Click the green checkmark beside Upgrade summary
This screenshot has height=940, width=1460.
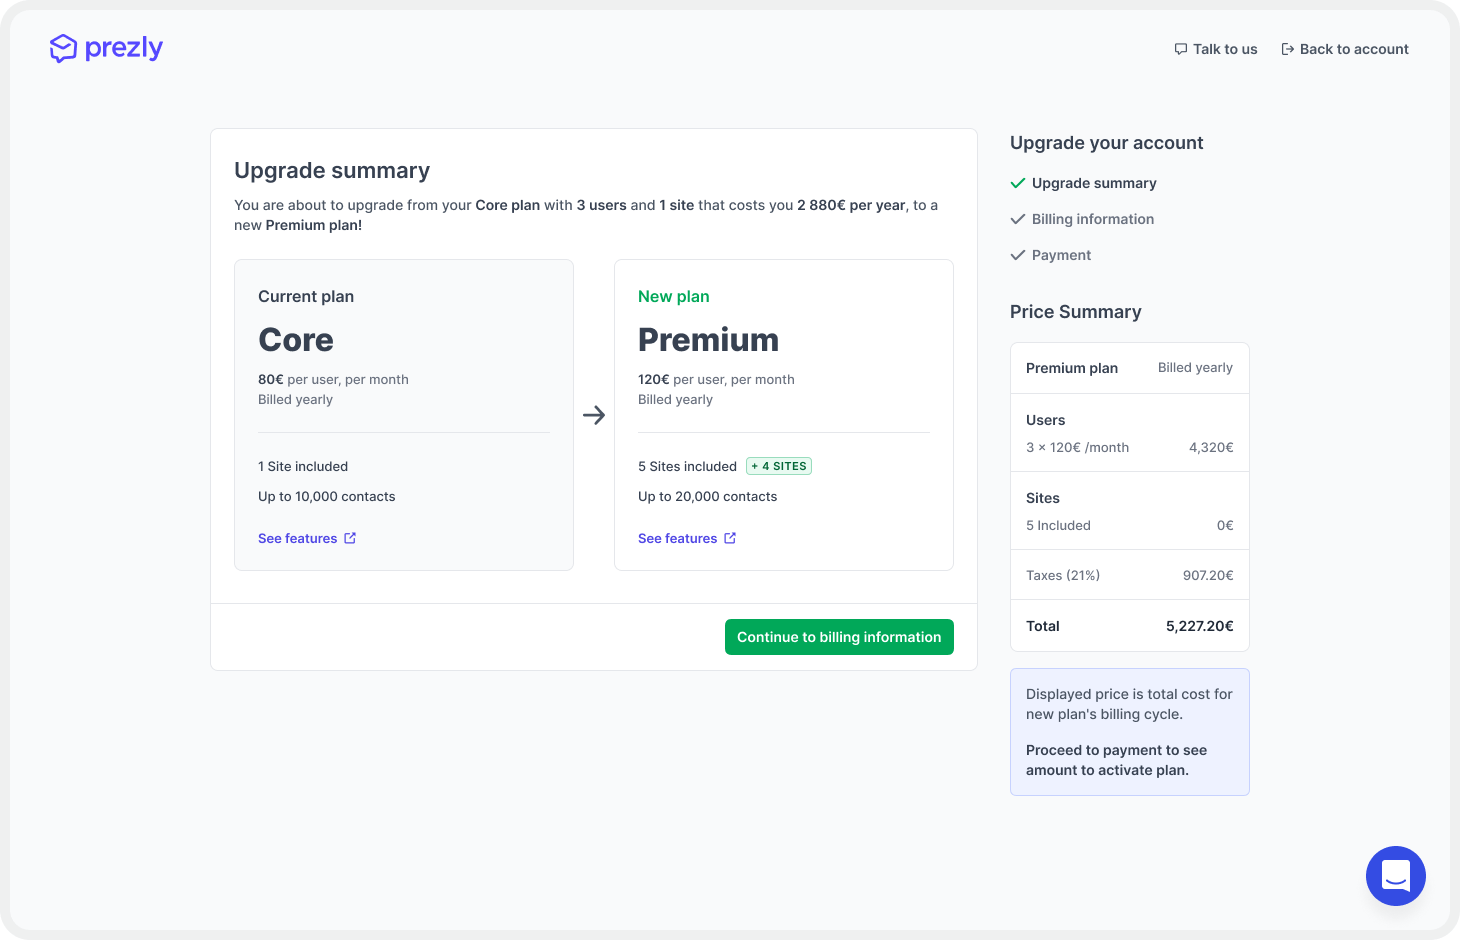[1018, 183]
